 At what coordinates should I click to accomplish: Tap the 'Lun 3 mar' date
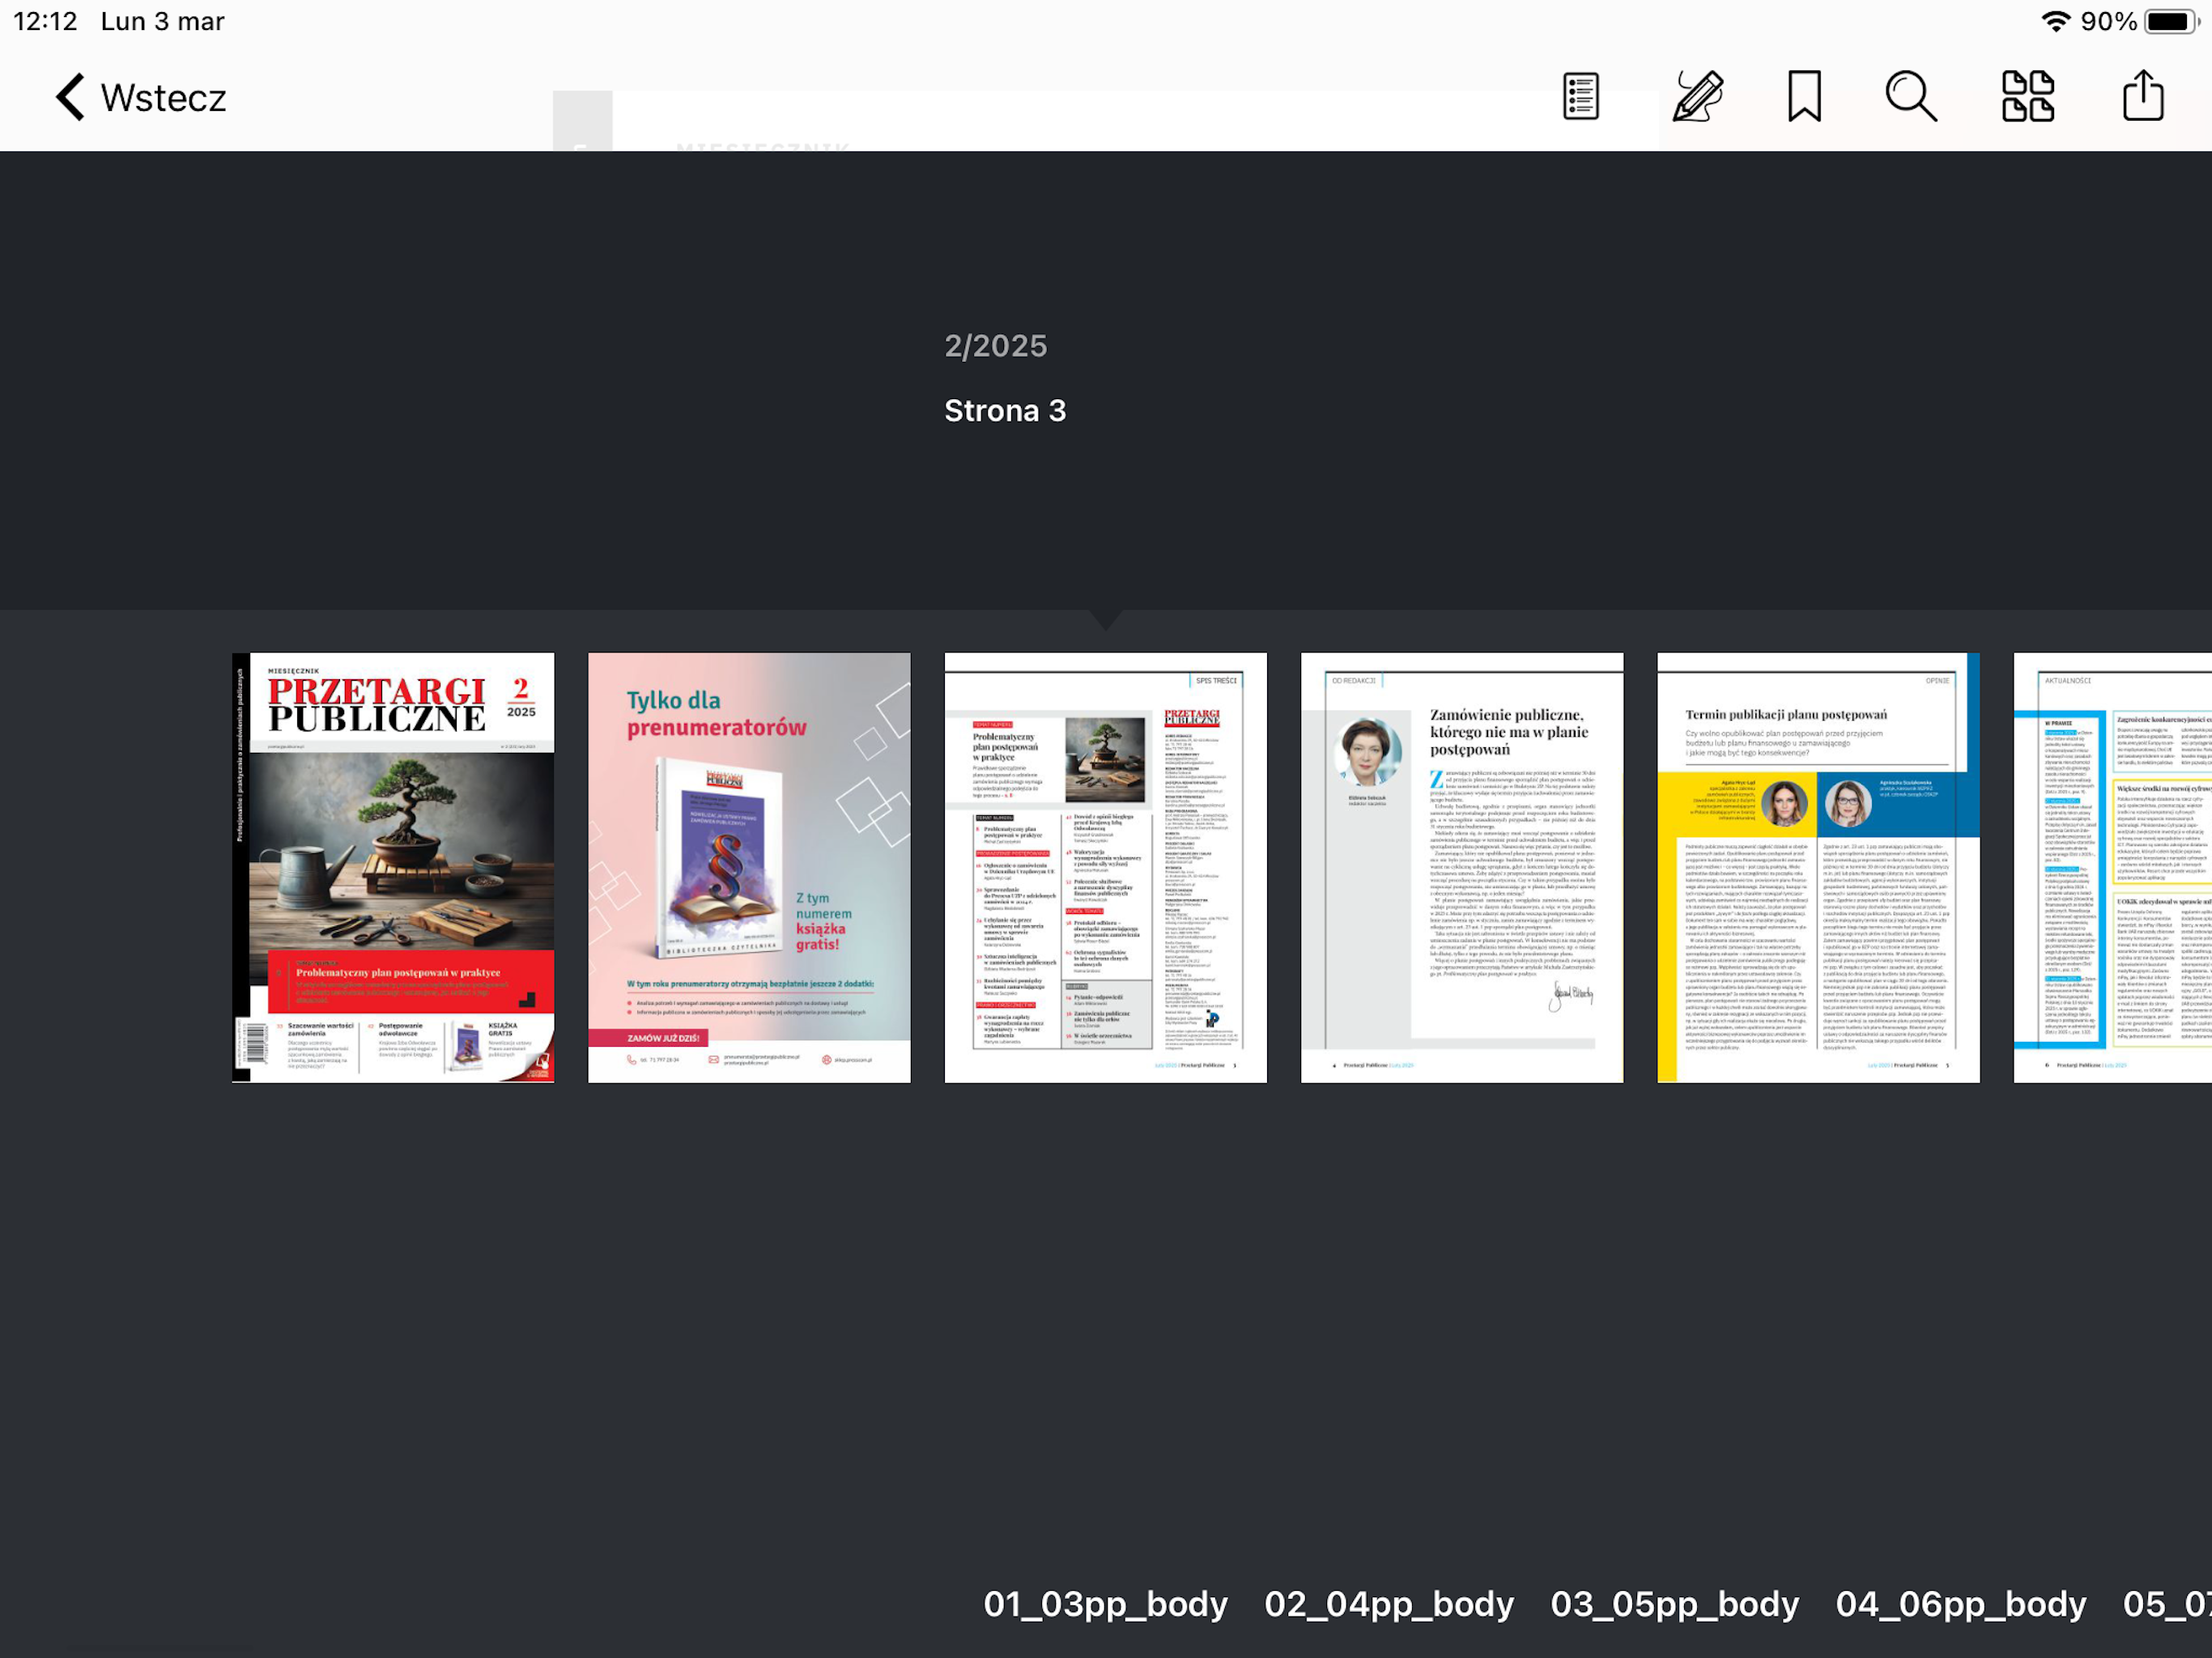tap(162, 21)
